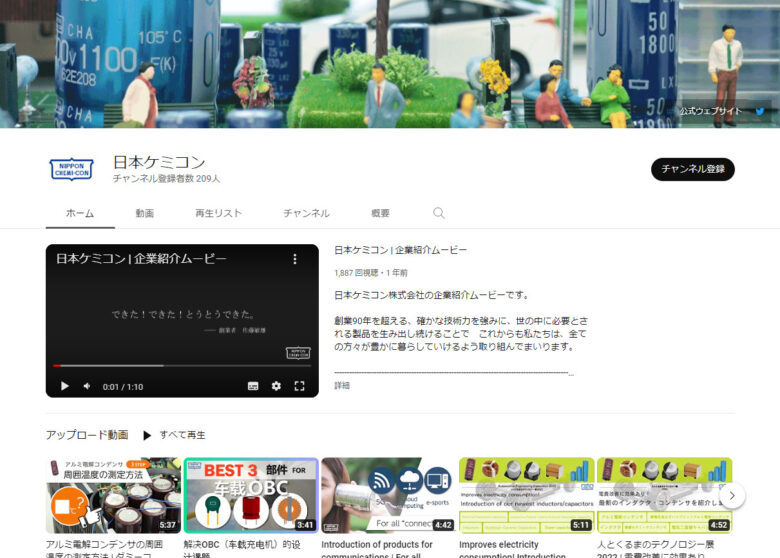
Task: Click the チャンネル登録 subscribe button
Action: (x=692, y=169)
